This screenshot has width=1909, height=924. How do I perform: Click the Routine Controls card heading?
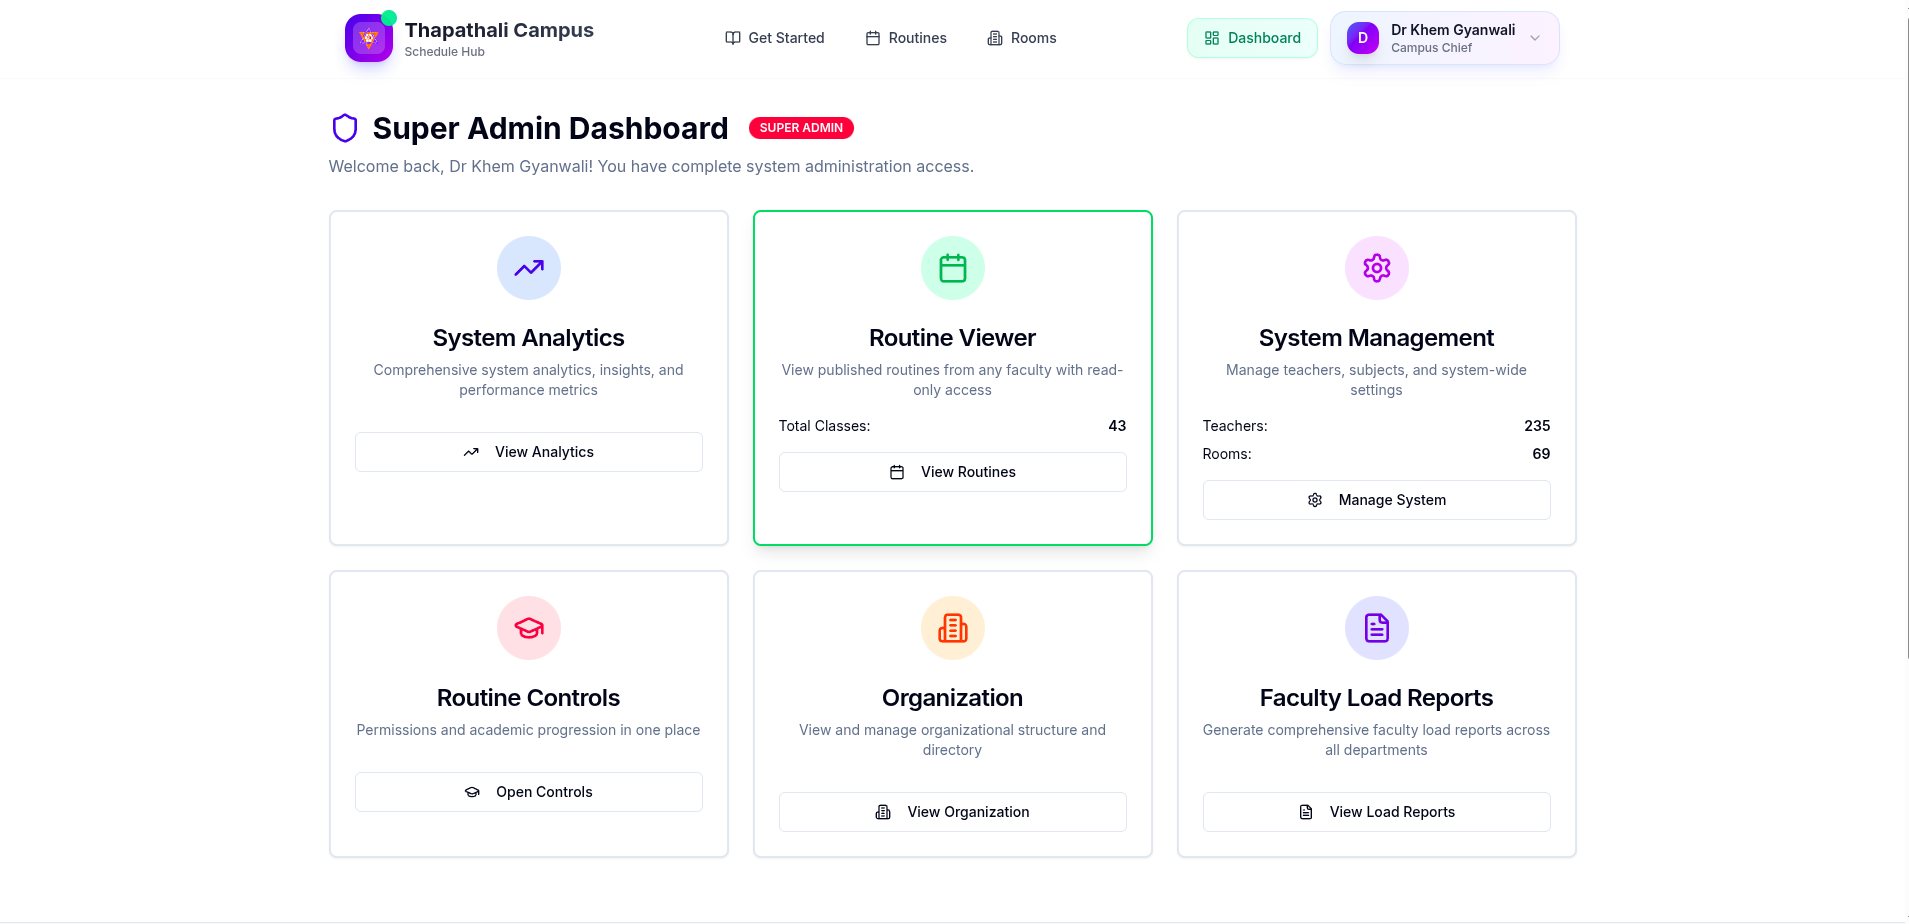529,698
